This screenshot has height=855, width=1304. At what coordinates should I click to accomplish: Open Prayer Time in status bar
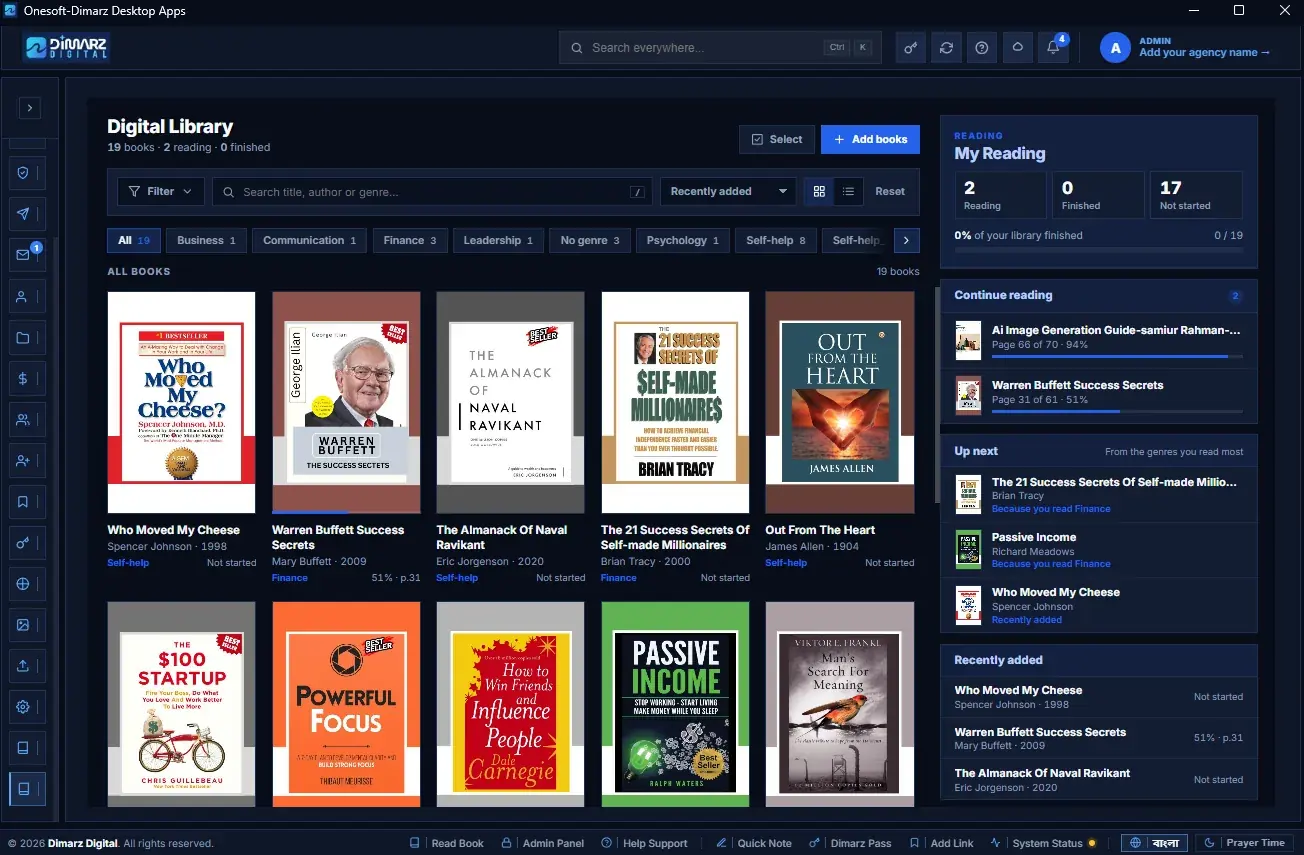(x=1245, y=843)
